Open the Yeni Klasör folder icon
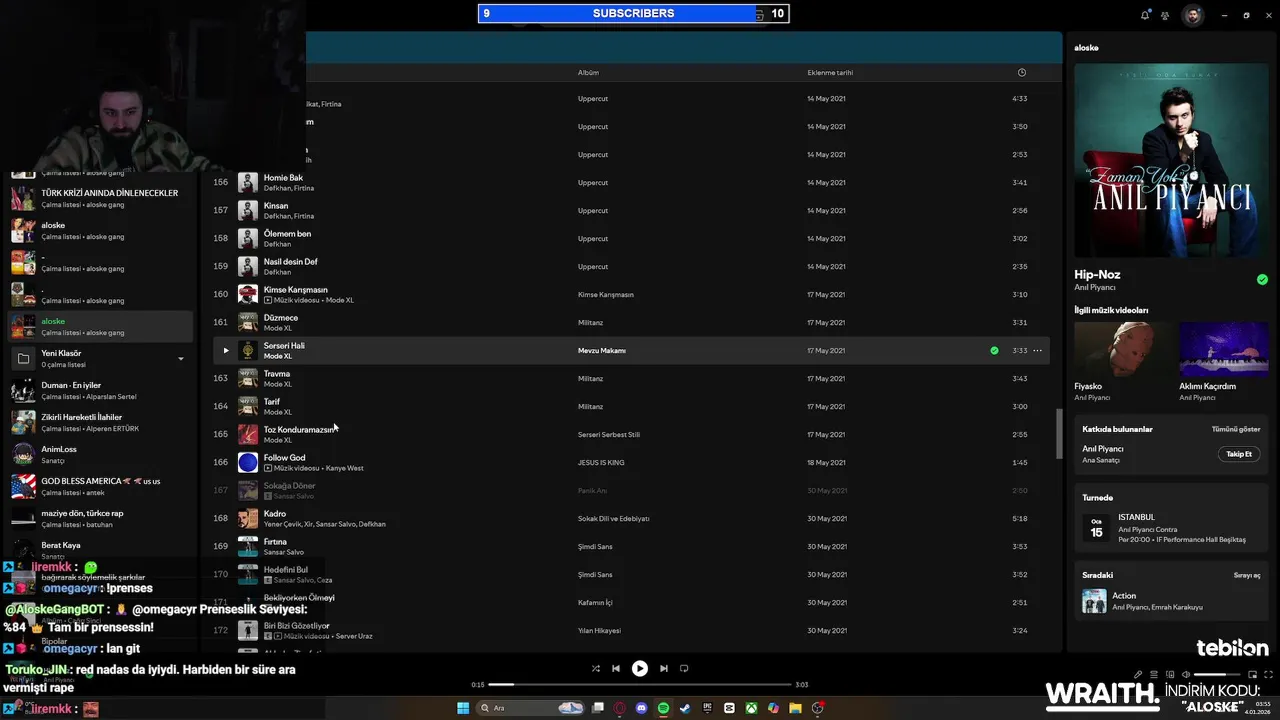 click(23, 358)
